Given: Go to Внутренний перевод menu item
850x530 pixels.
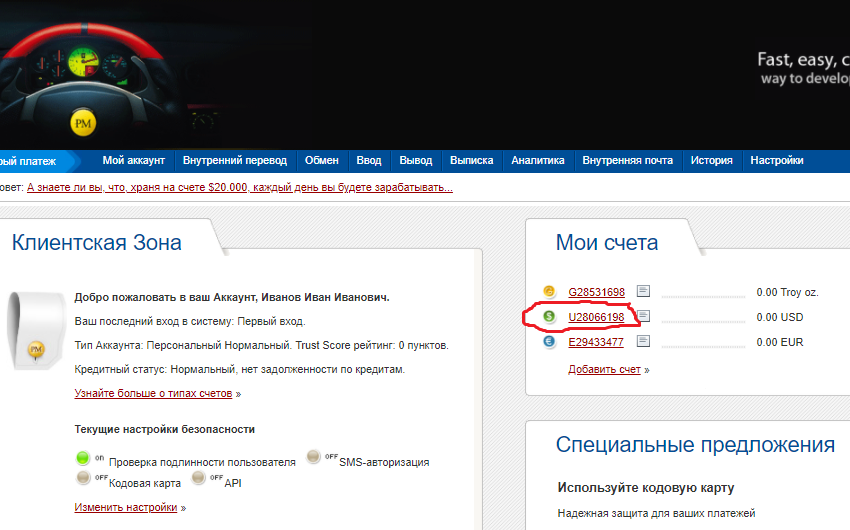Looking at the screenshot, I should coord(235,160).
